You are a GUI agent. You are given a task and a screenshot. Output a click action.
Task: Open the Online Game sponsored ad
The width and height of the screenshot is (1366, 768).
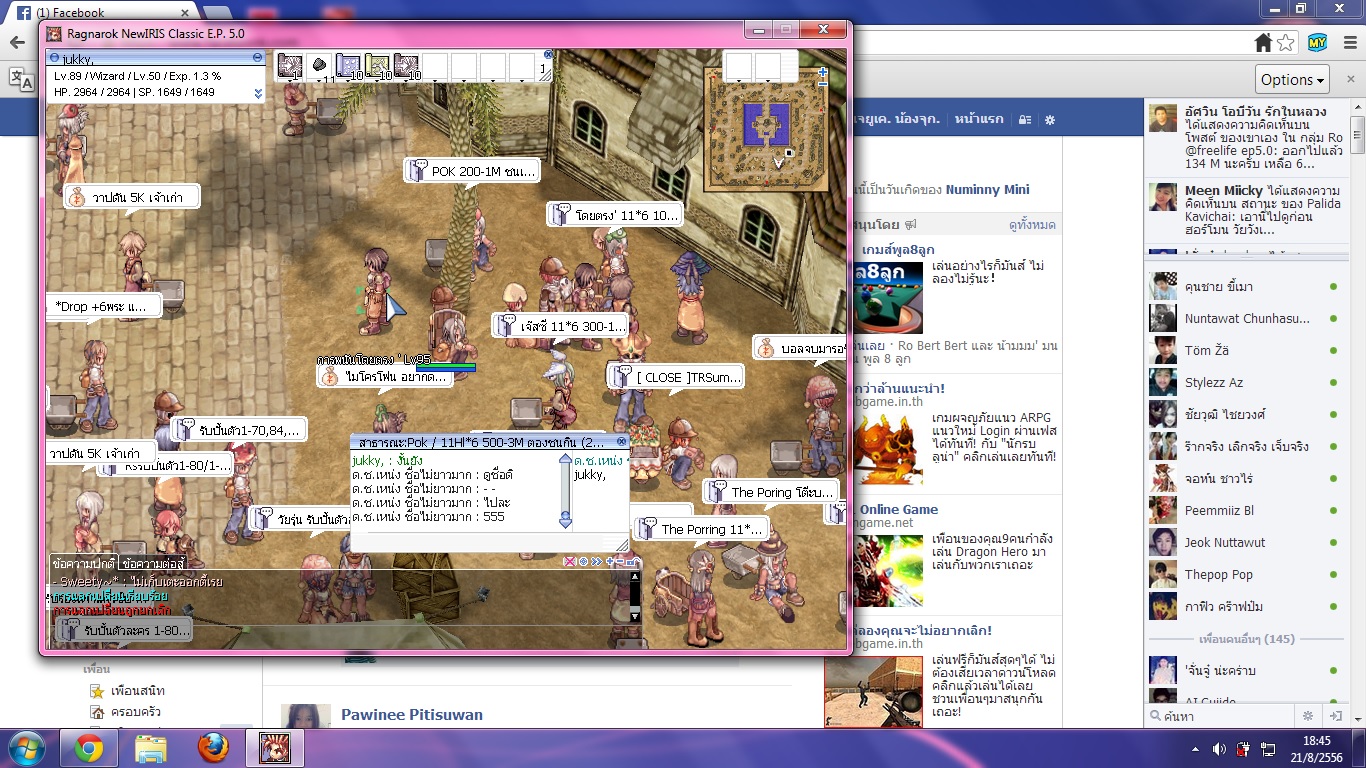tap(899, 509)
